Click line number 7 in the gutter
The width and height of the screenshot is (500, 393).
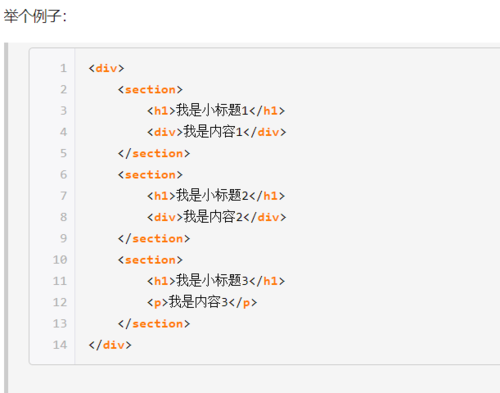(63, 196)
